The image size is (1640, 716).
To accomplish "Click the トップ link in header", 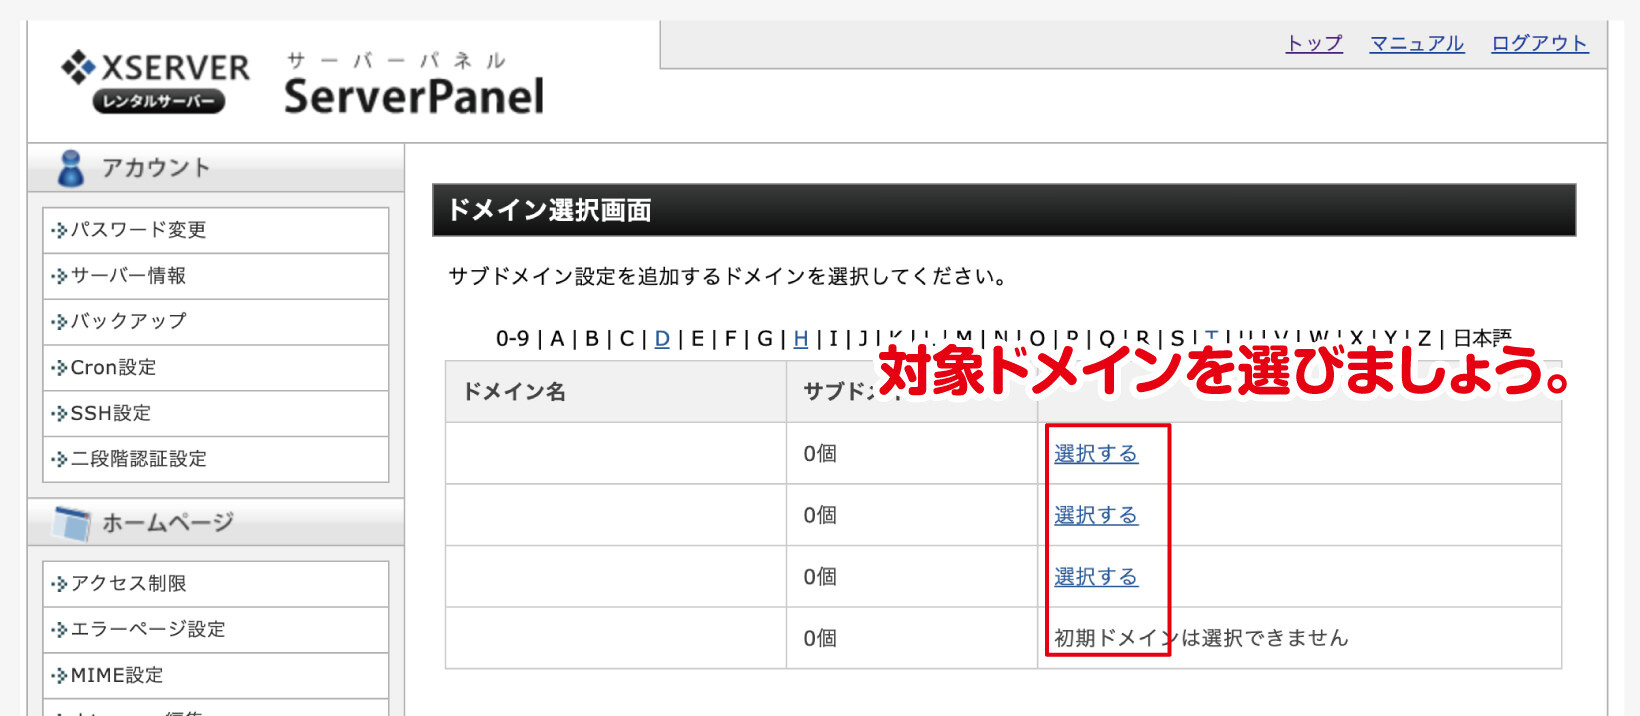I will pos(1314,44).
